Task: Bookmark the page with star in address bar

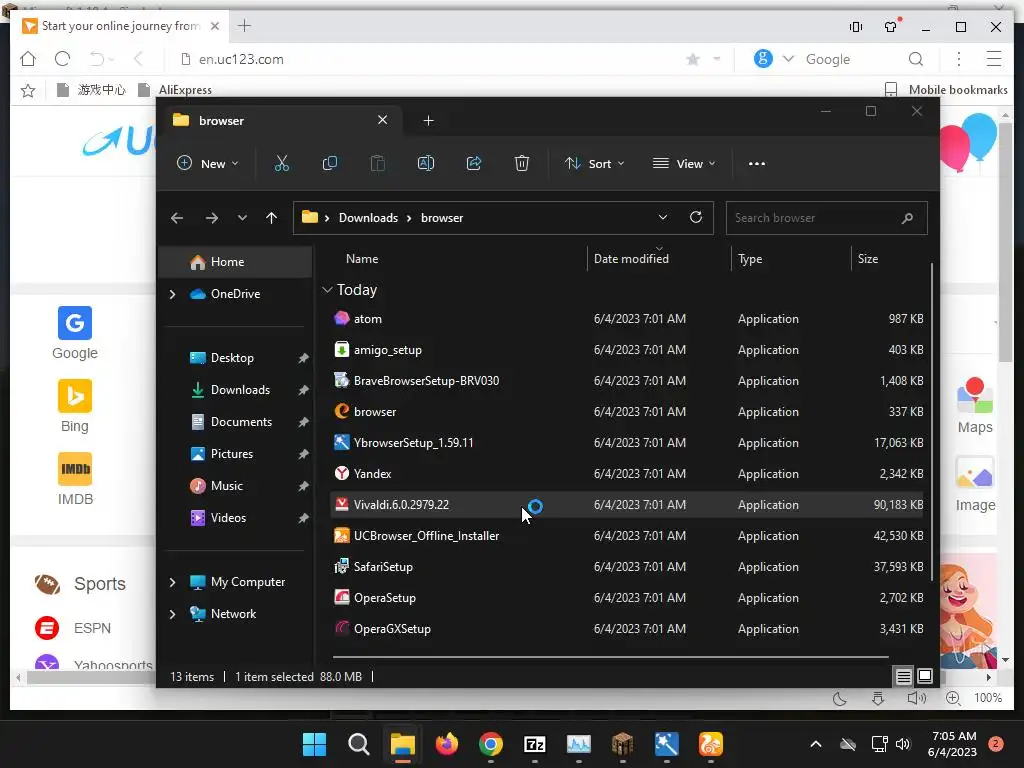Action: (x=693, y=59)
